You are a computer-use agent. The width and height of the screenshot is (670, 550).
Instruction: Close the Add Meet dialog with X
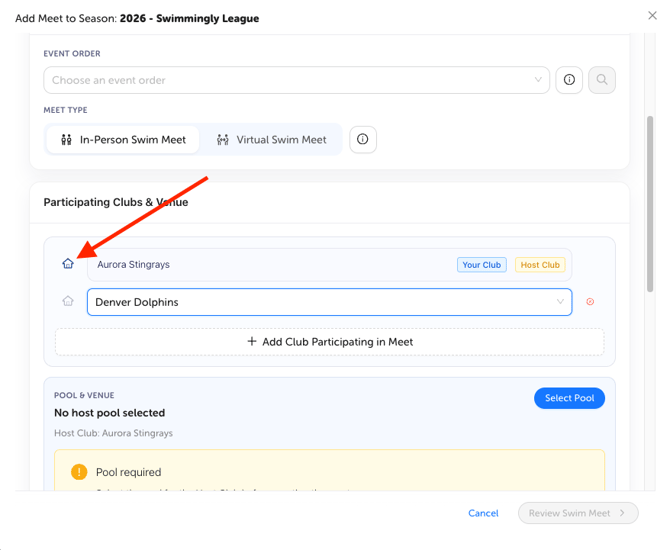(652, 16)
